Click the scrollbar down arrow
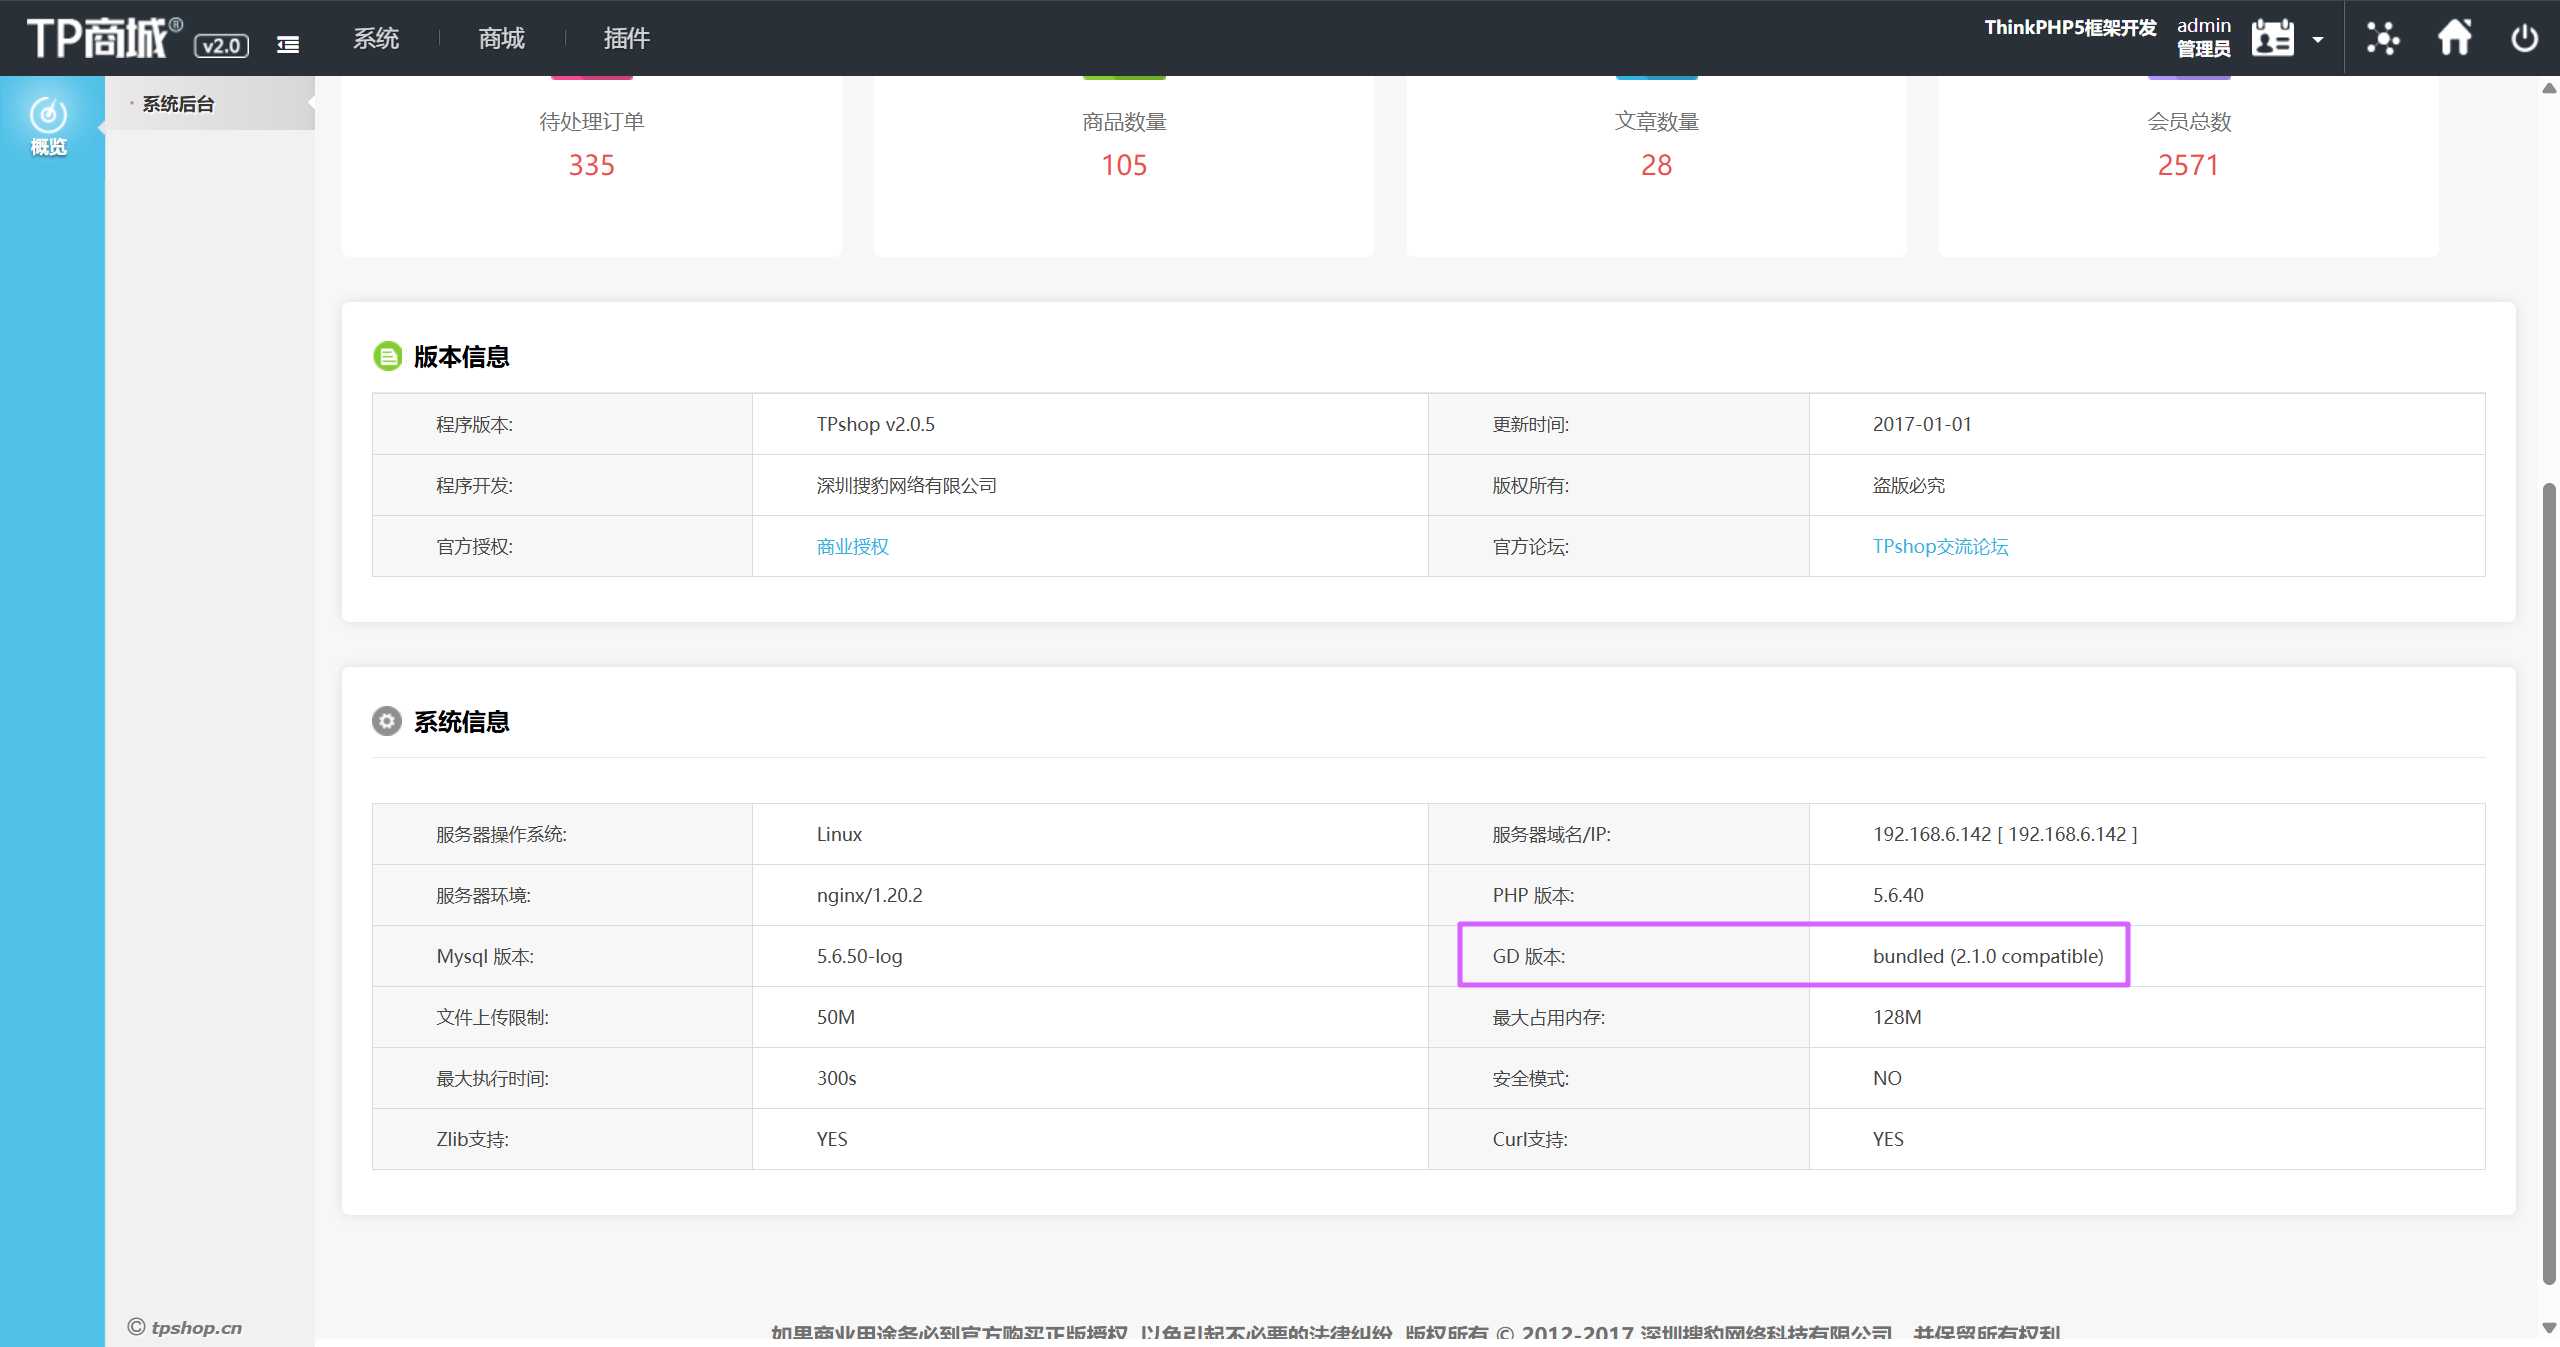The image size is (2560, 1347). tap(2549, 1328)
